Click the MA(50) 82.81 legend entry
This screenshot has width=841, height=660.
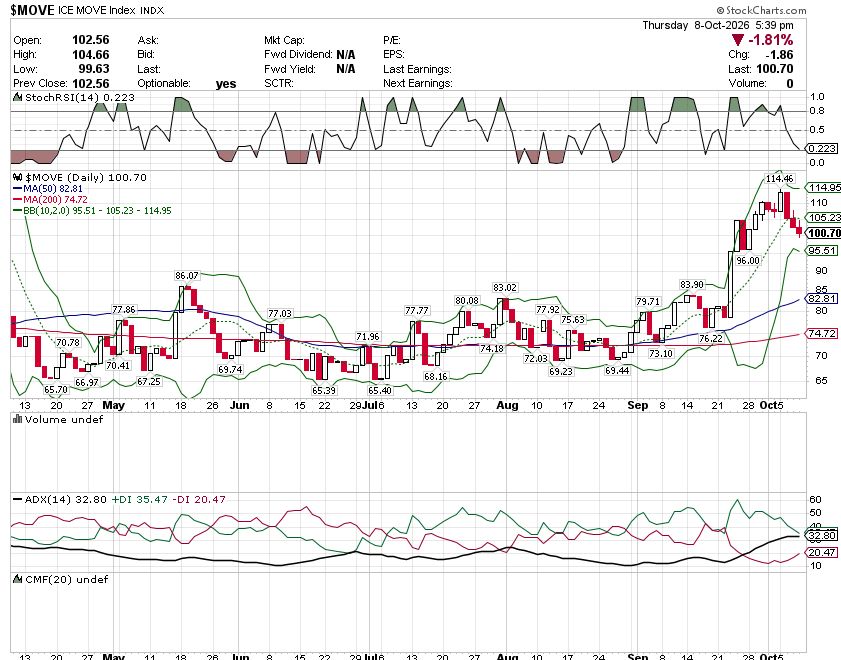point(53,189)
